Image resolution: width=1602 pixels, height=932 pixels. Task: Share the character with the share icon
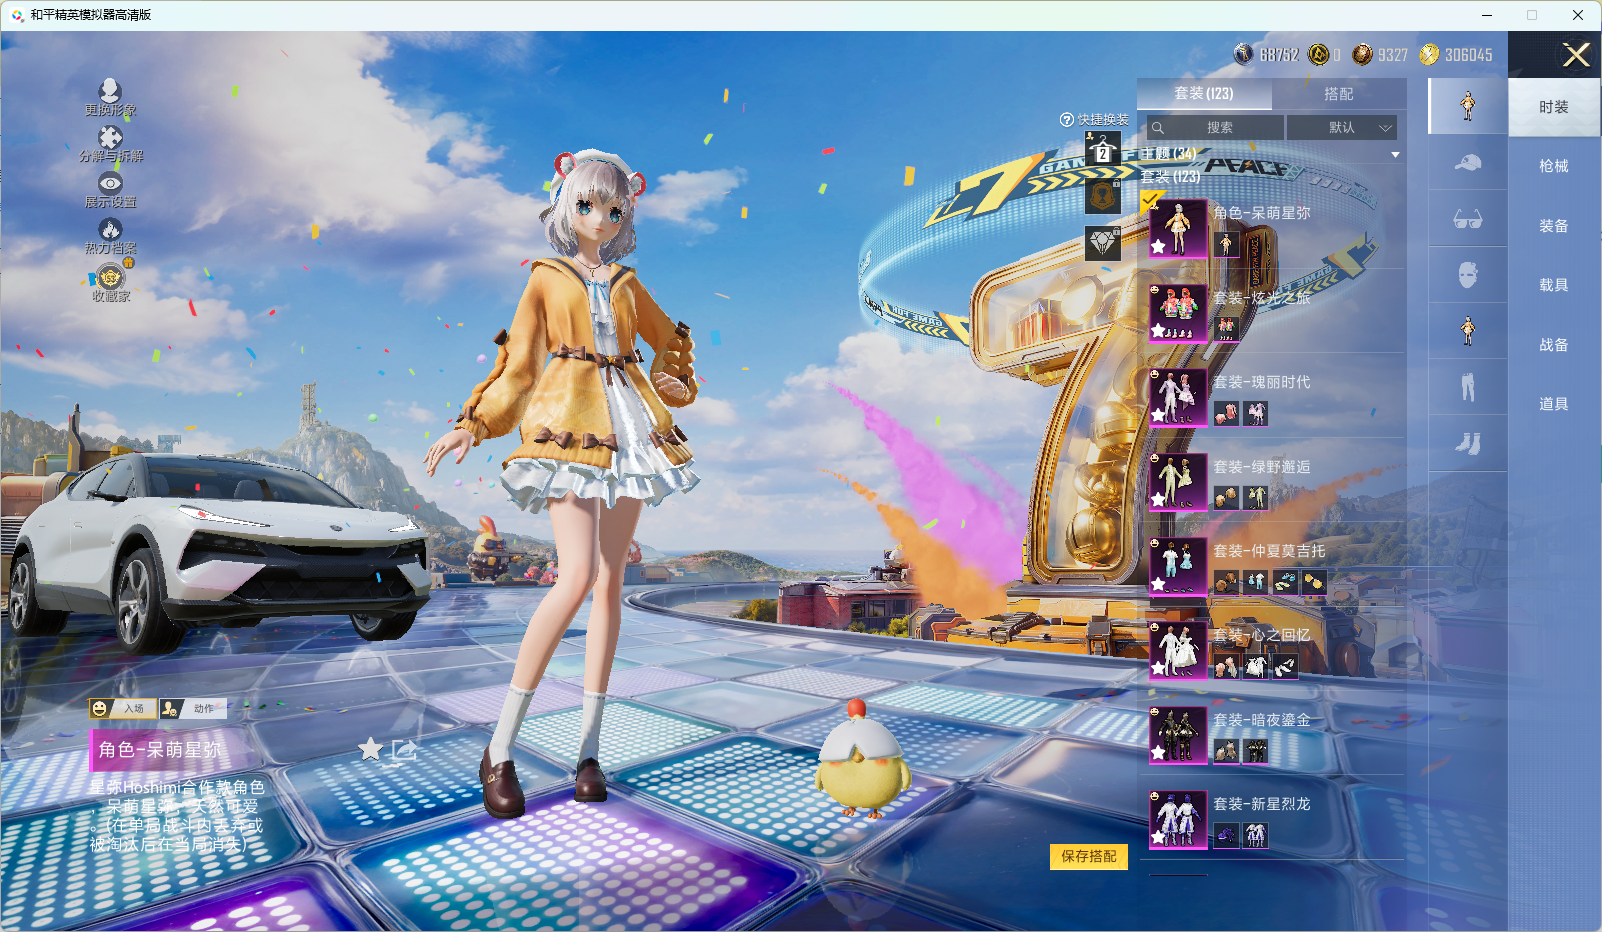(x=404, y=749)
